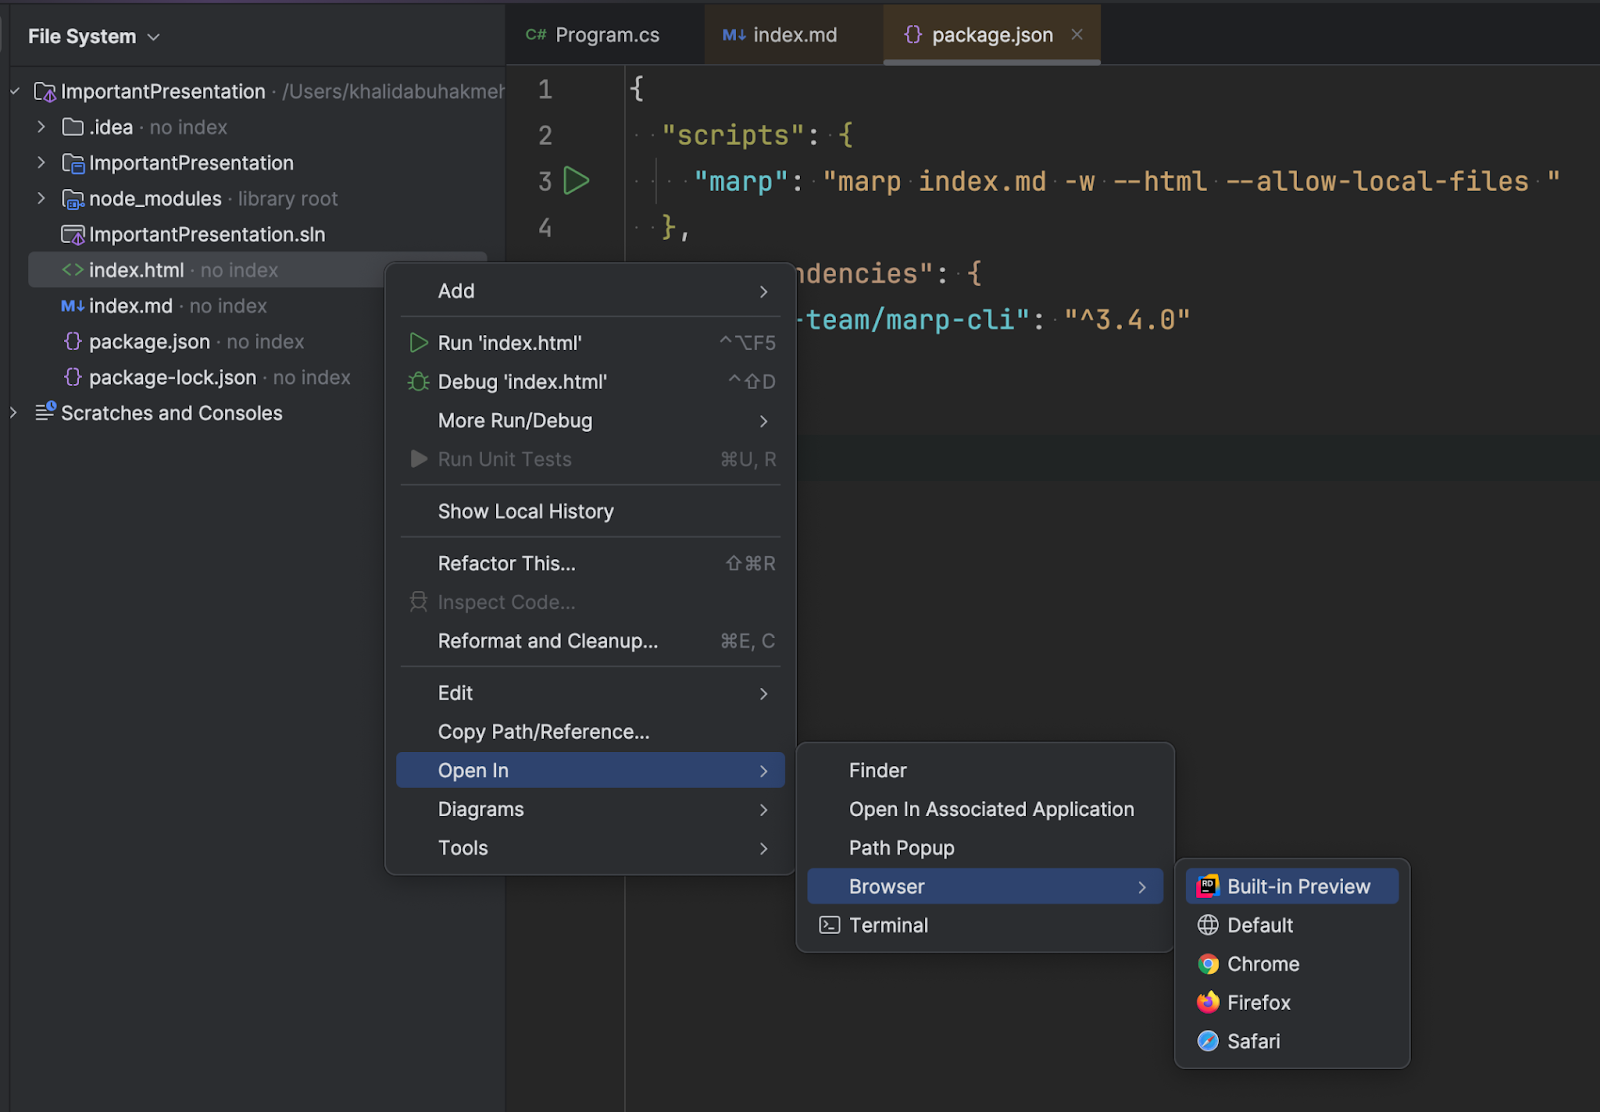Select Show Local History
Viewport: 1600px width, 1112px height.
click(590, 511)
